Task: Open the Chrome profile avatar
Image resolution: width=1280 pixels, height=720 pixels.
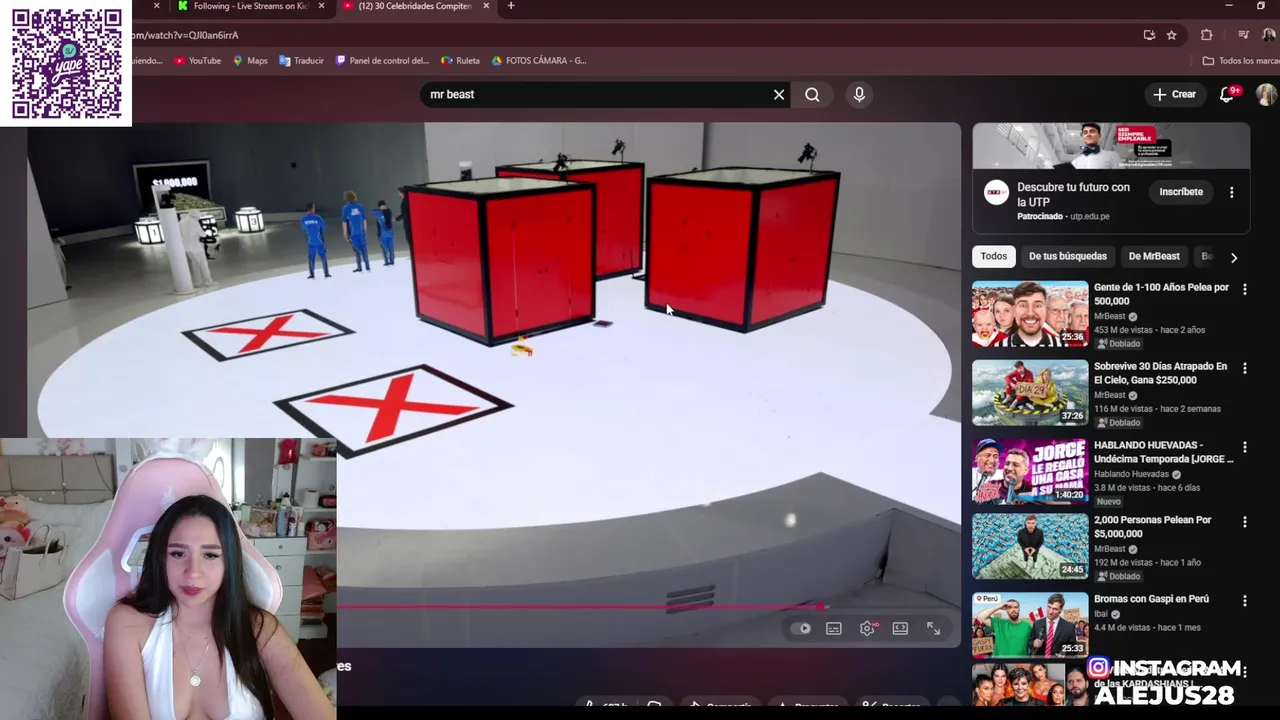Action: pyautogui.click(x=1269, y=35)
